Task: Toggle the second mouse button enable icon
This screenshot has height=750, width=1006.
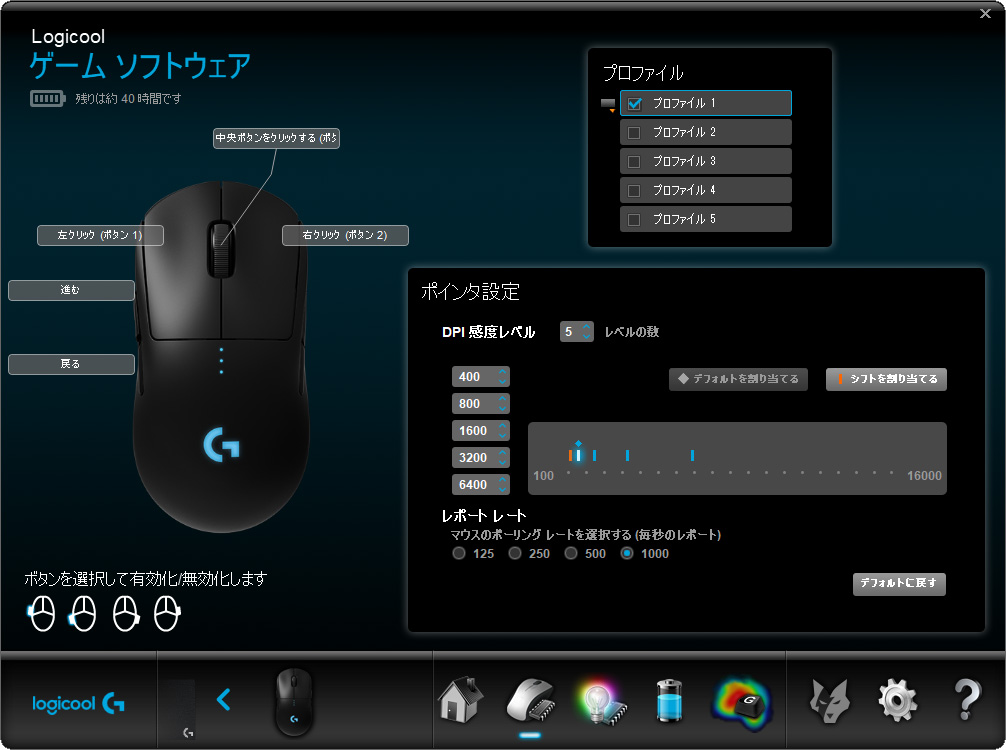Action: pos(83,613)
